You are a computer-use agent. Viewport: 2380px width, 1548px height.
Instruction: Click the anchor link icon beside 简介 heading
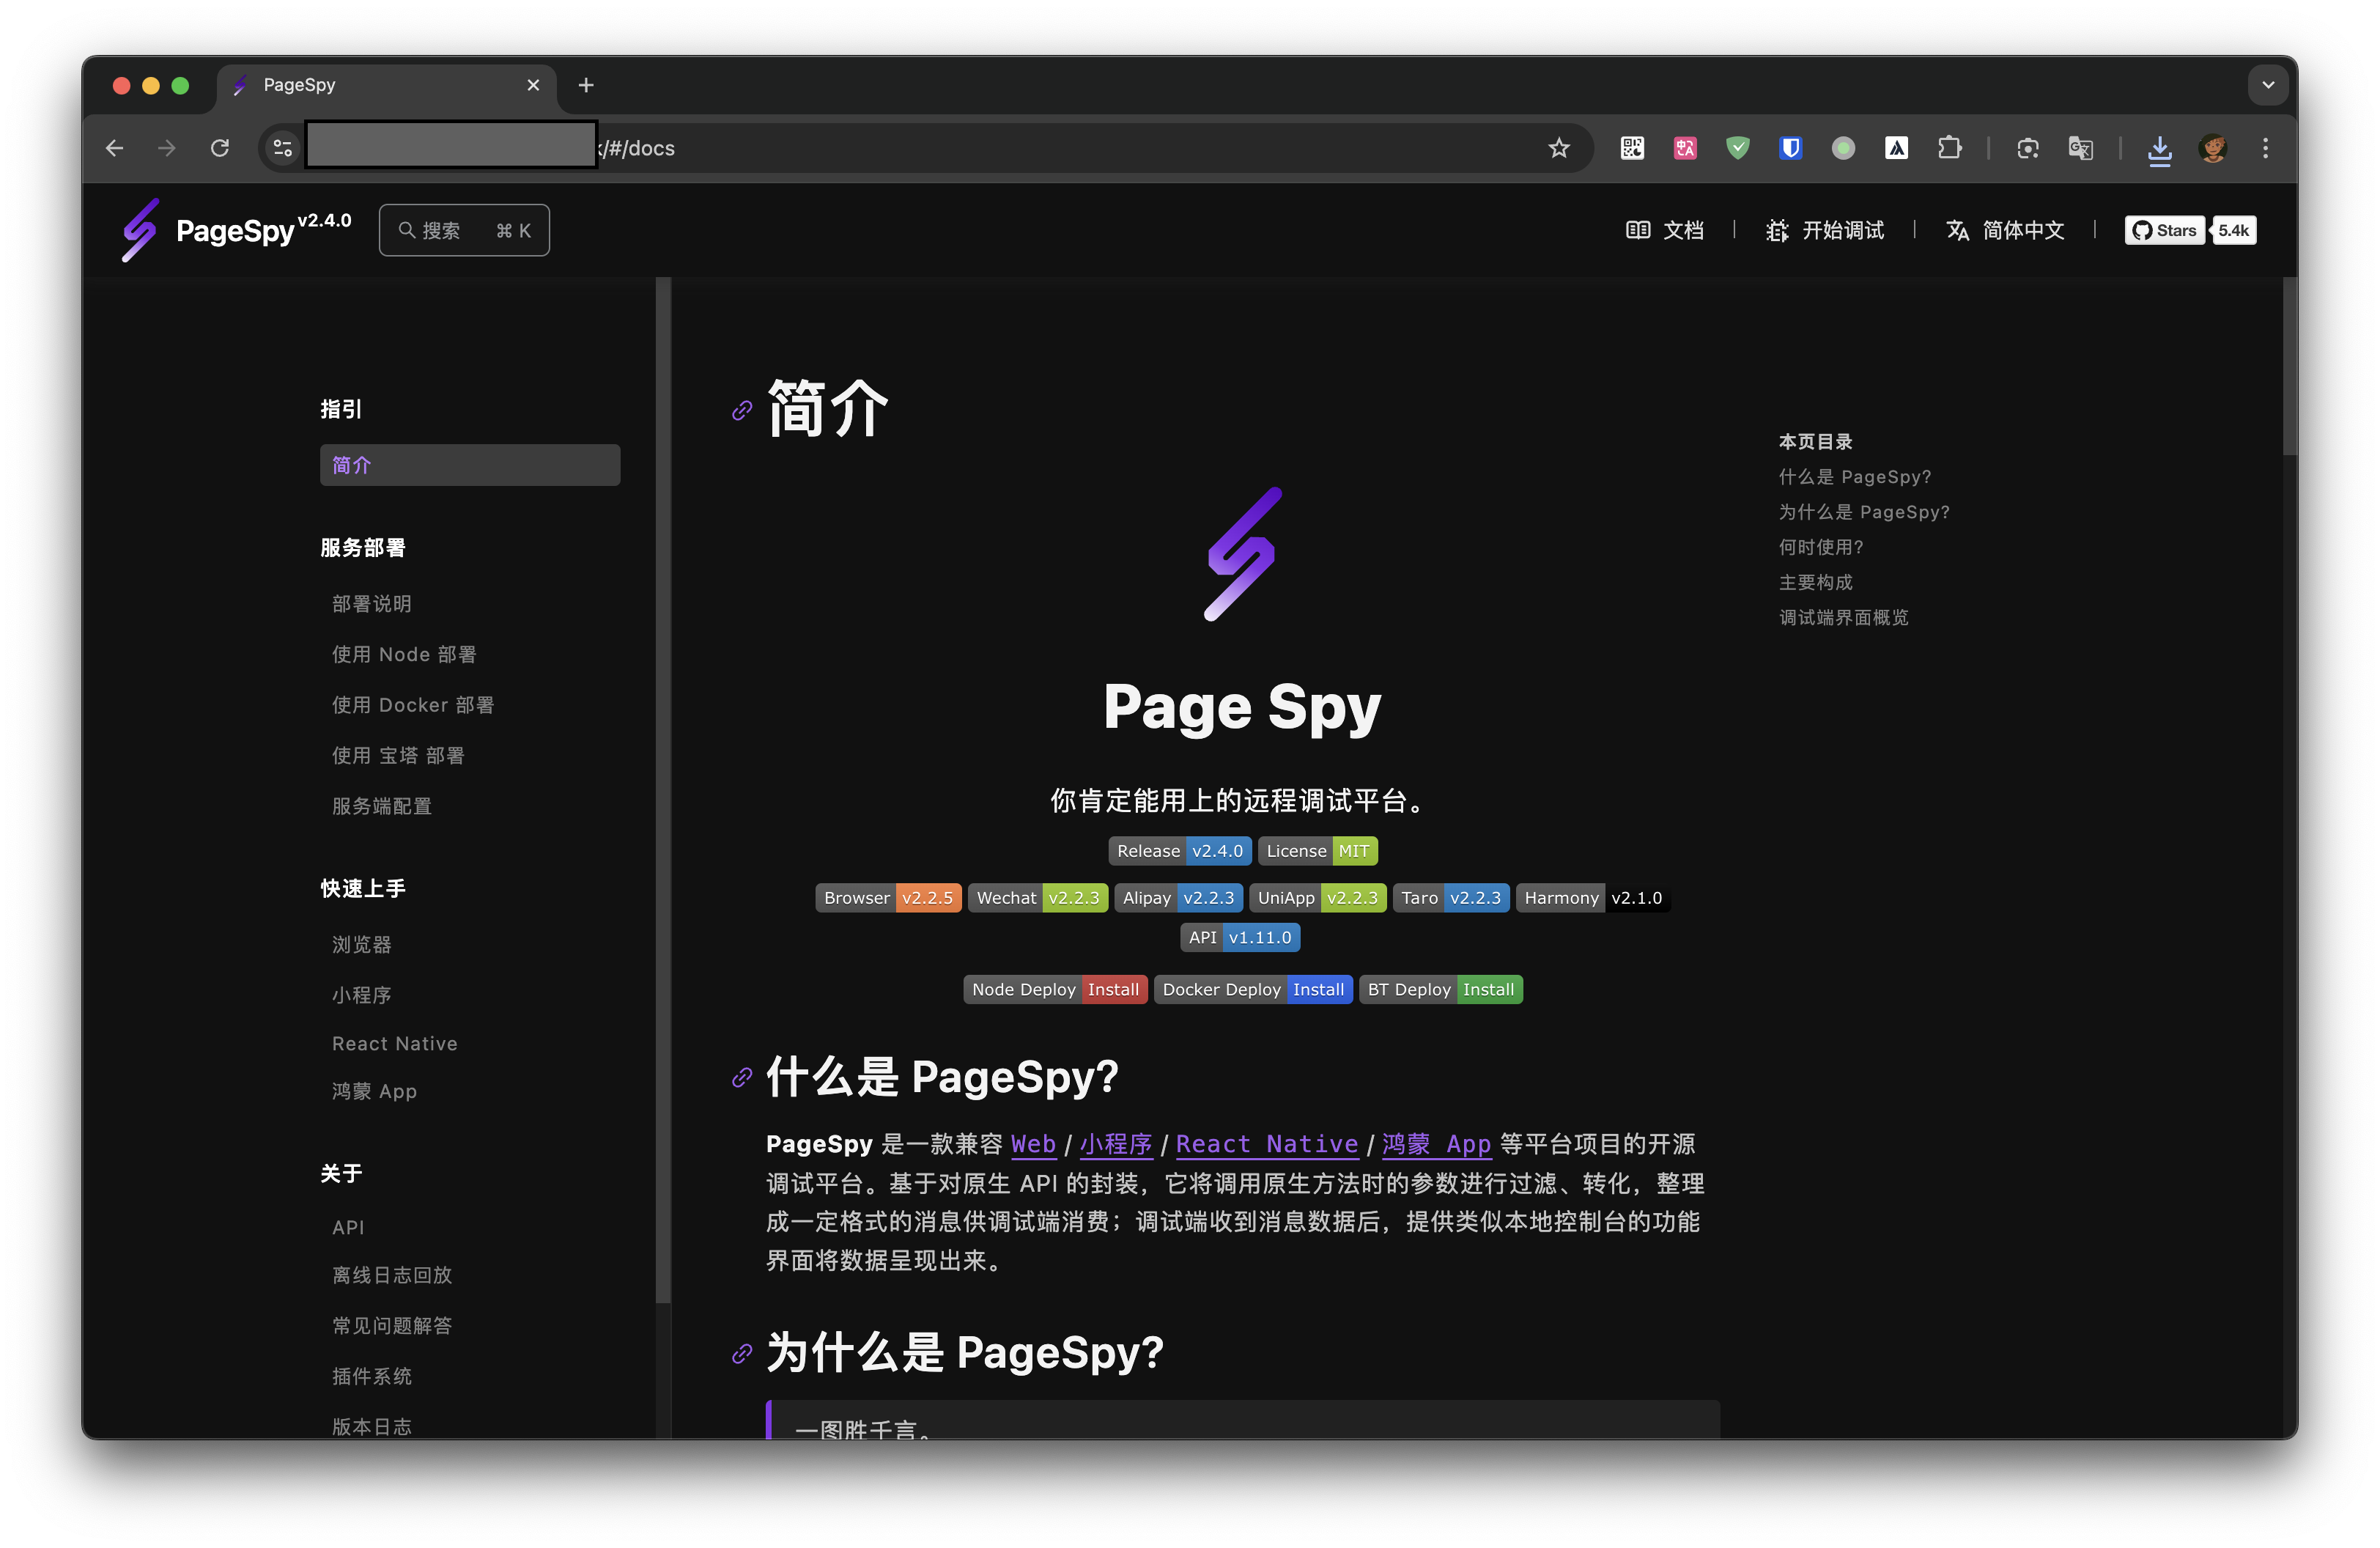[742, 411]
